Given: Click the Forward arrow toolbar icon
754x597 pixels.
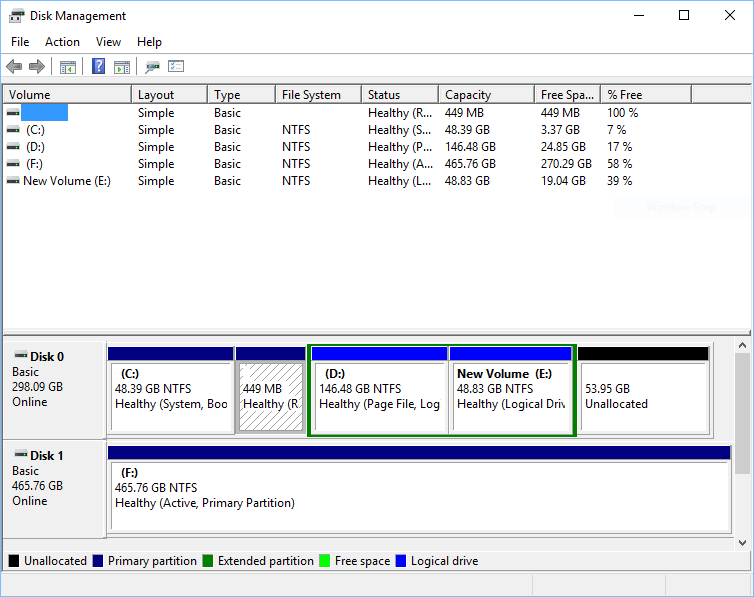Looking at the screenshot, I should pyautogui.click(x=37, y=66).
